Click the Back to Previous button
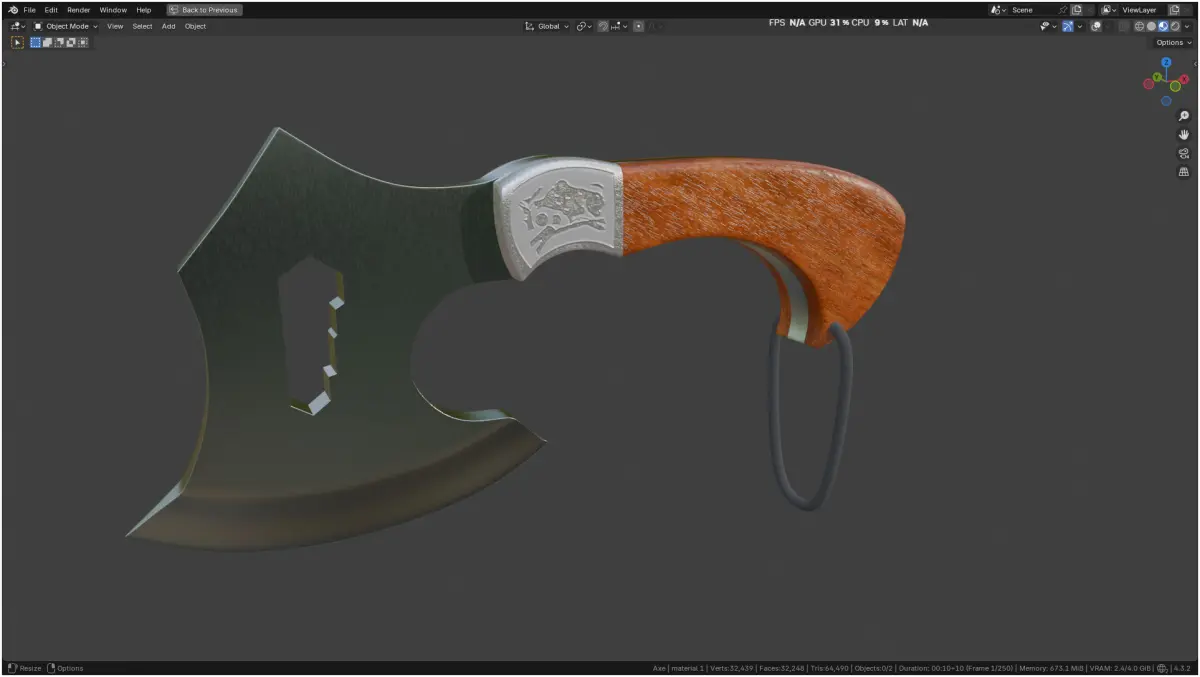Viewport: 1200px width, 677px height. click(204, 10)
